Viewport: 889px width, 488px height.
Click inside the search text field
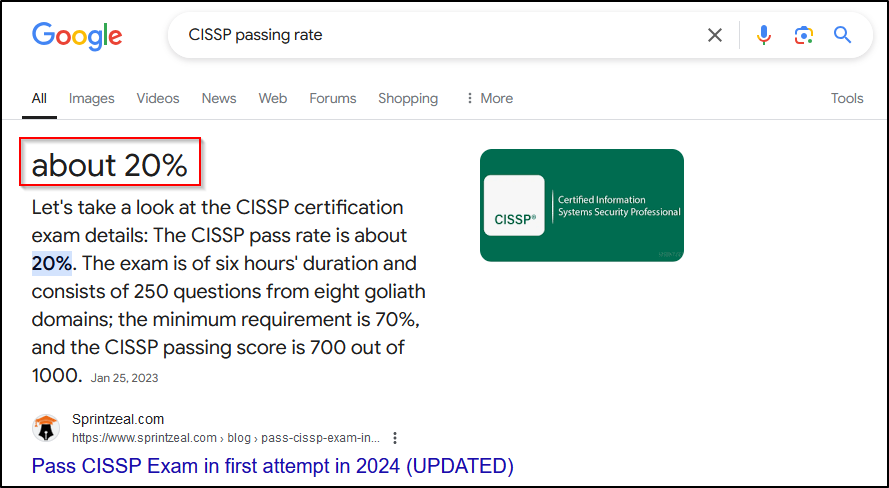440,36
